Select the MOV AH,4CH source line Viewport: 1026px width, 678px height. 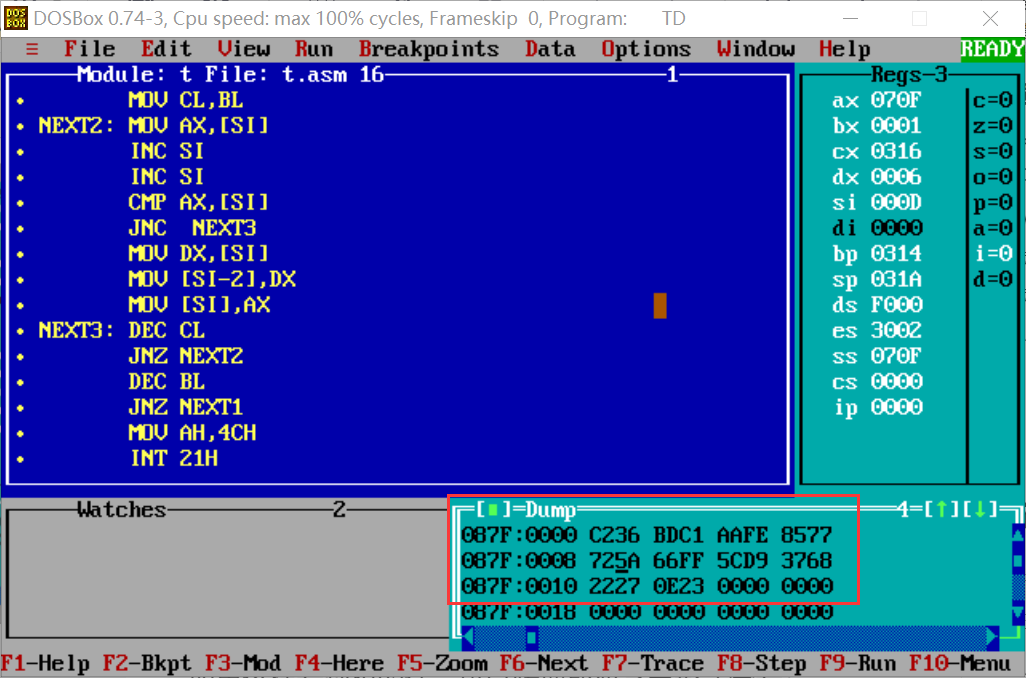192,433
